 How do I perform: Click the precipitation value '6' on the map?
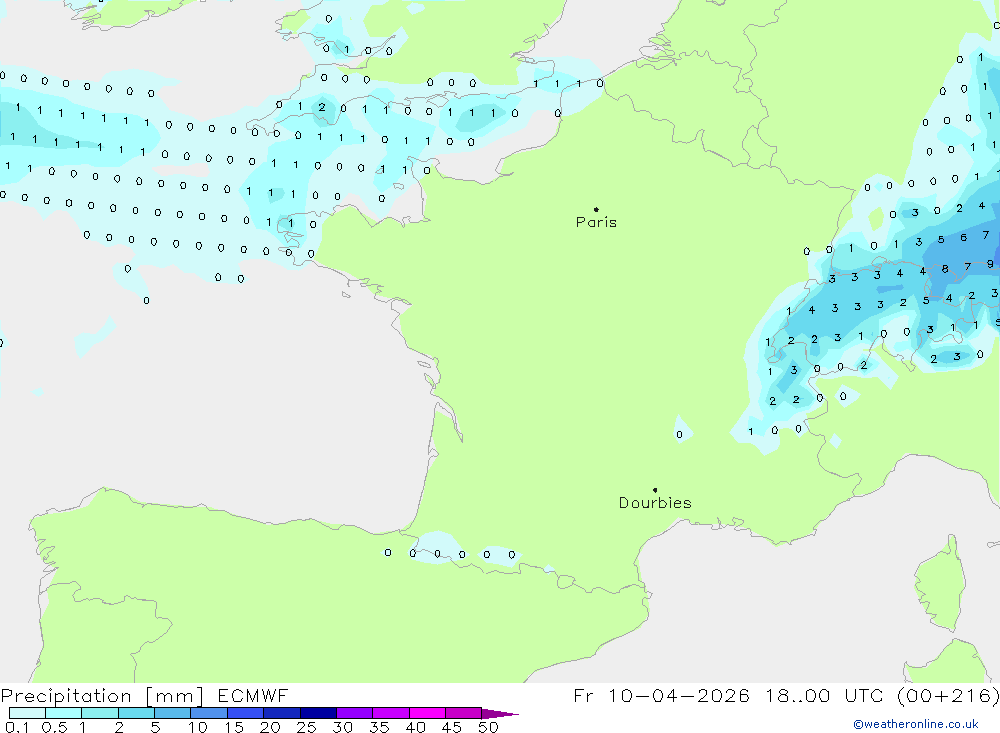964,237
